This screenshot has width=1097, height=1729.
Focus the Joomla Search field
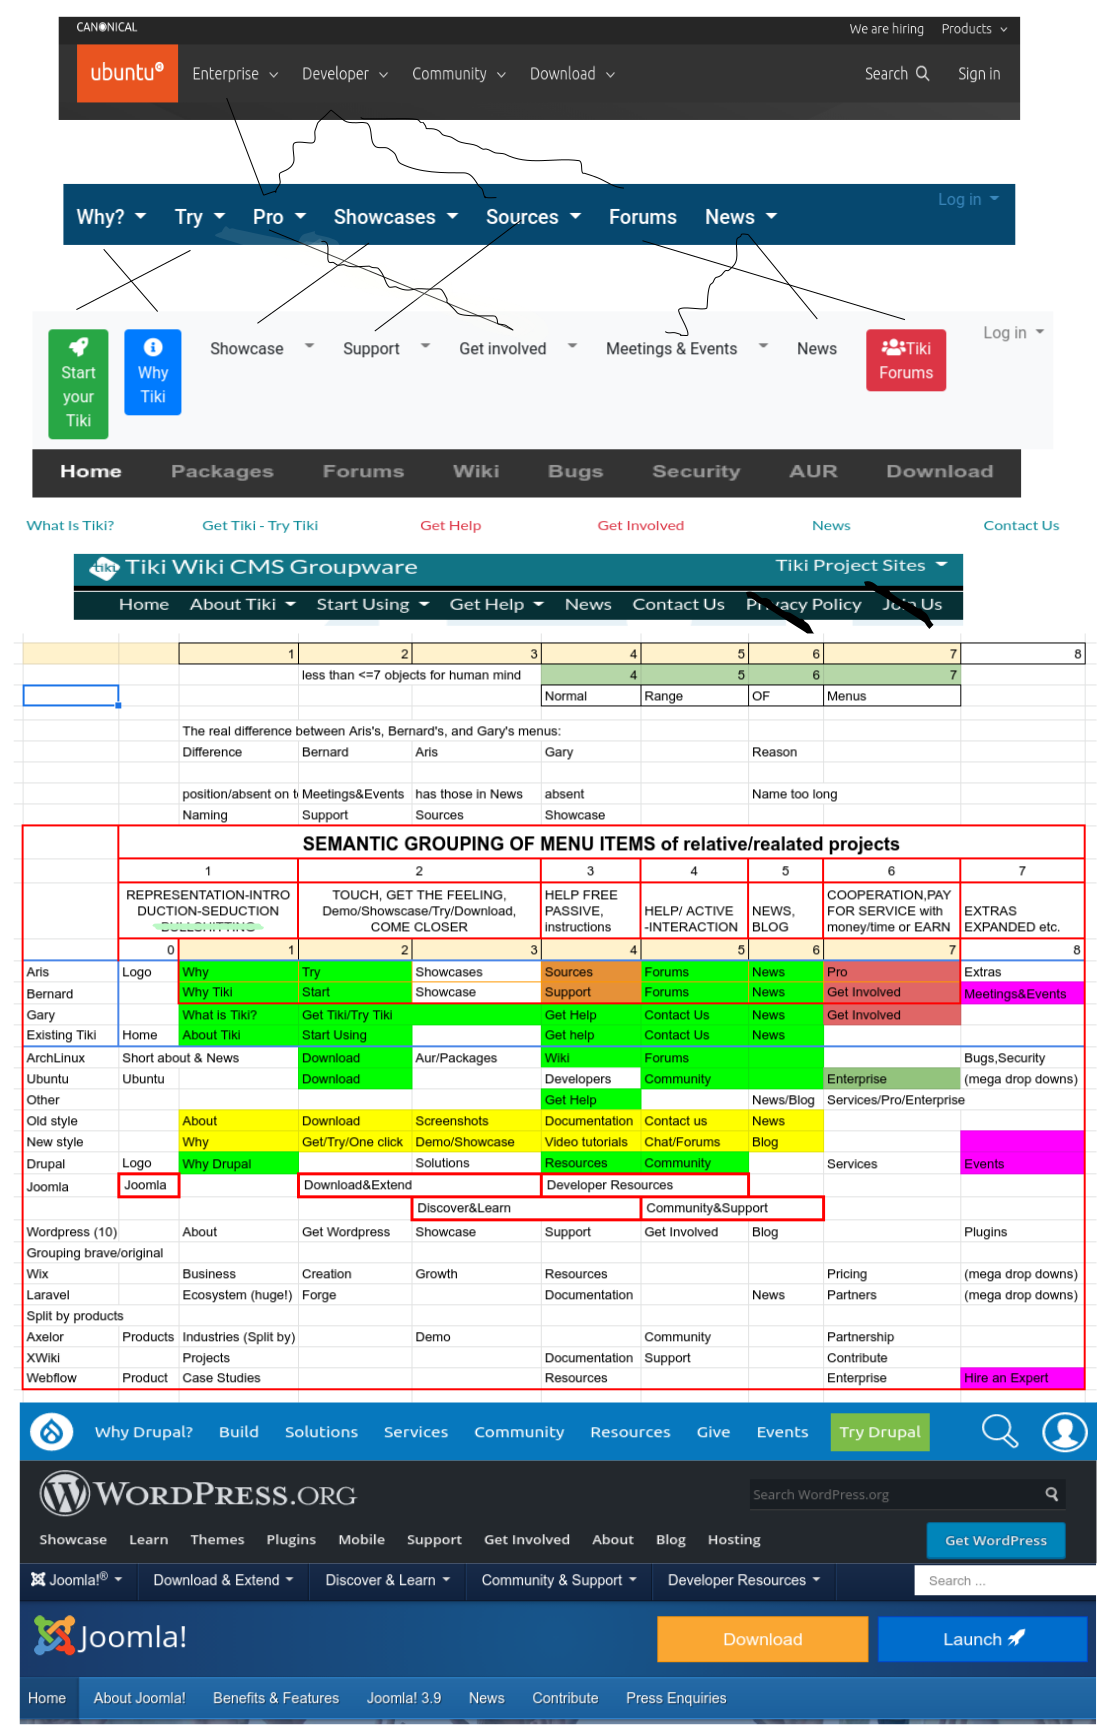1005,1580
